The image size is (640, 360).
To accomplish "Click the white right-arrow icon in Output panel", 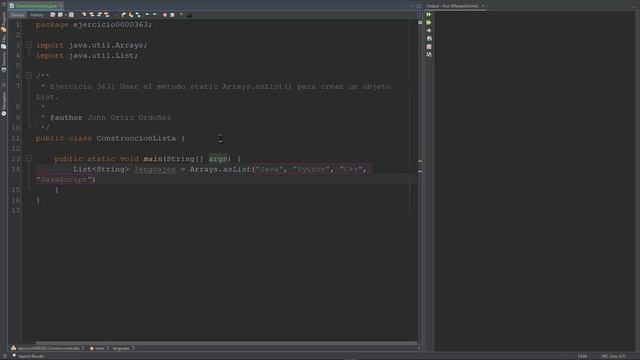I will coord(429,31).
